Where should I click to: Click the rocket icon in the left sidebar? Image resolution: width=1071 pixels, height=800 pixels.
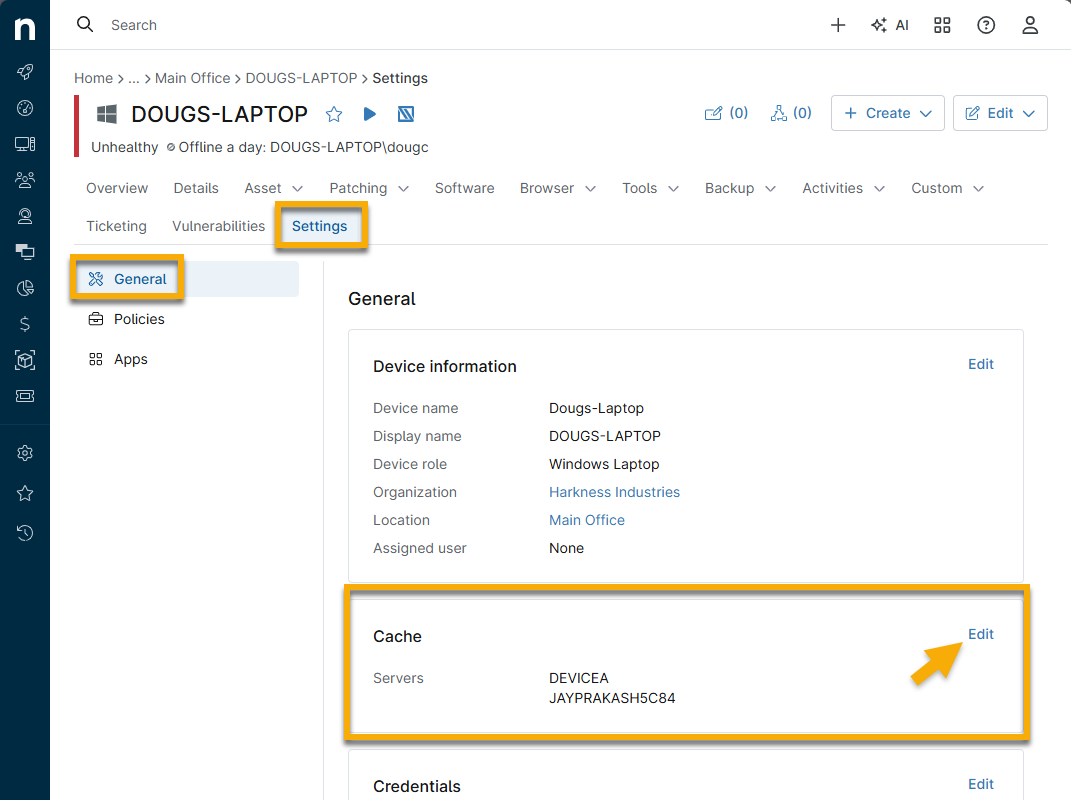[x=25, y=72]
